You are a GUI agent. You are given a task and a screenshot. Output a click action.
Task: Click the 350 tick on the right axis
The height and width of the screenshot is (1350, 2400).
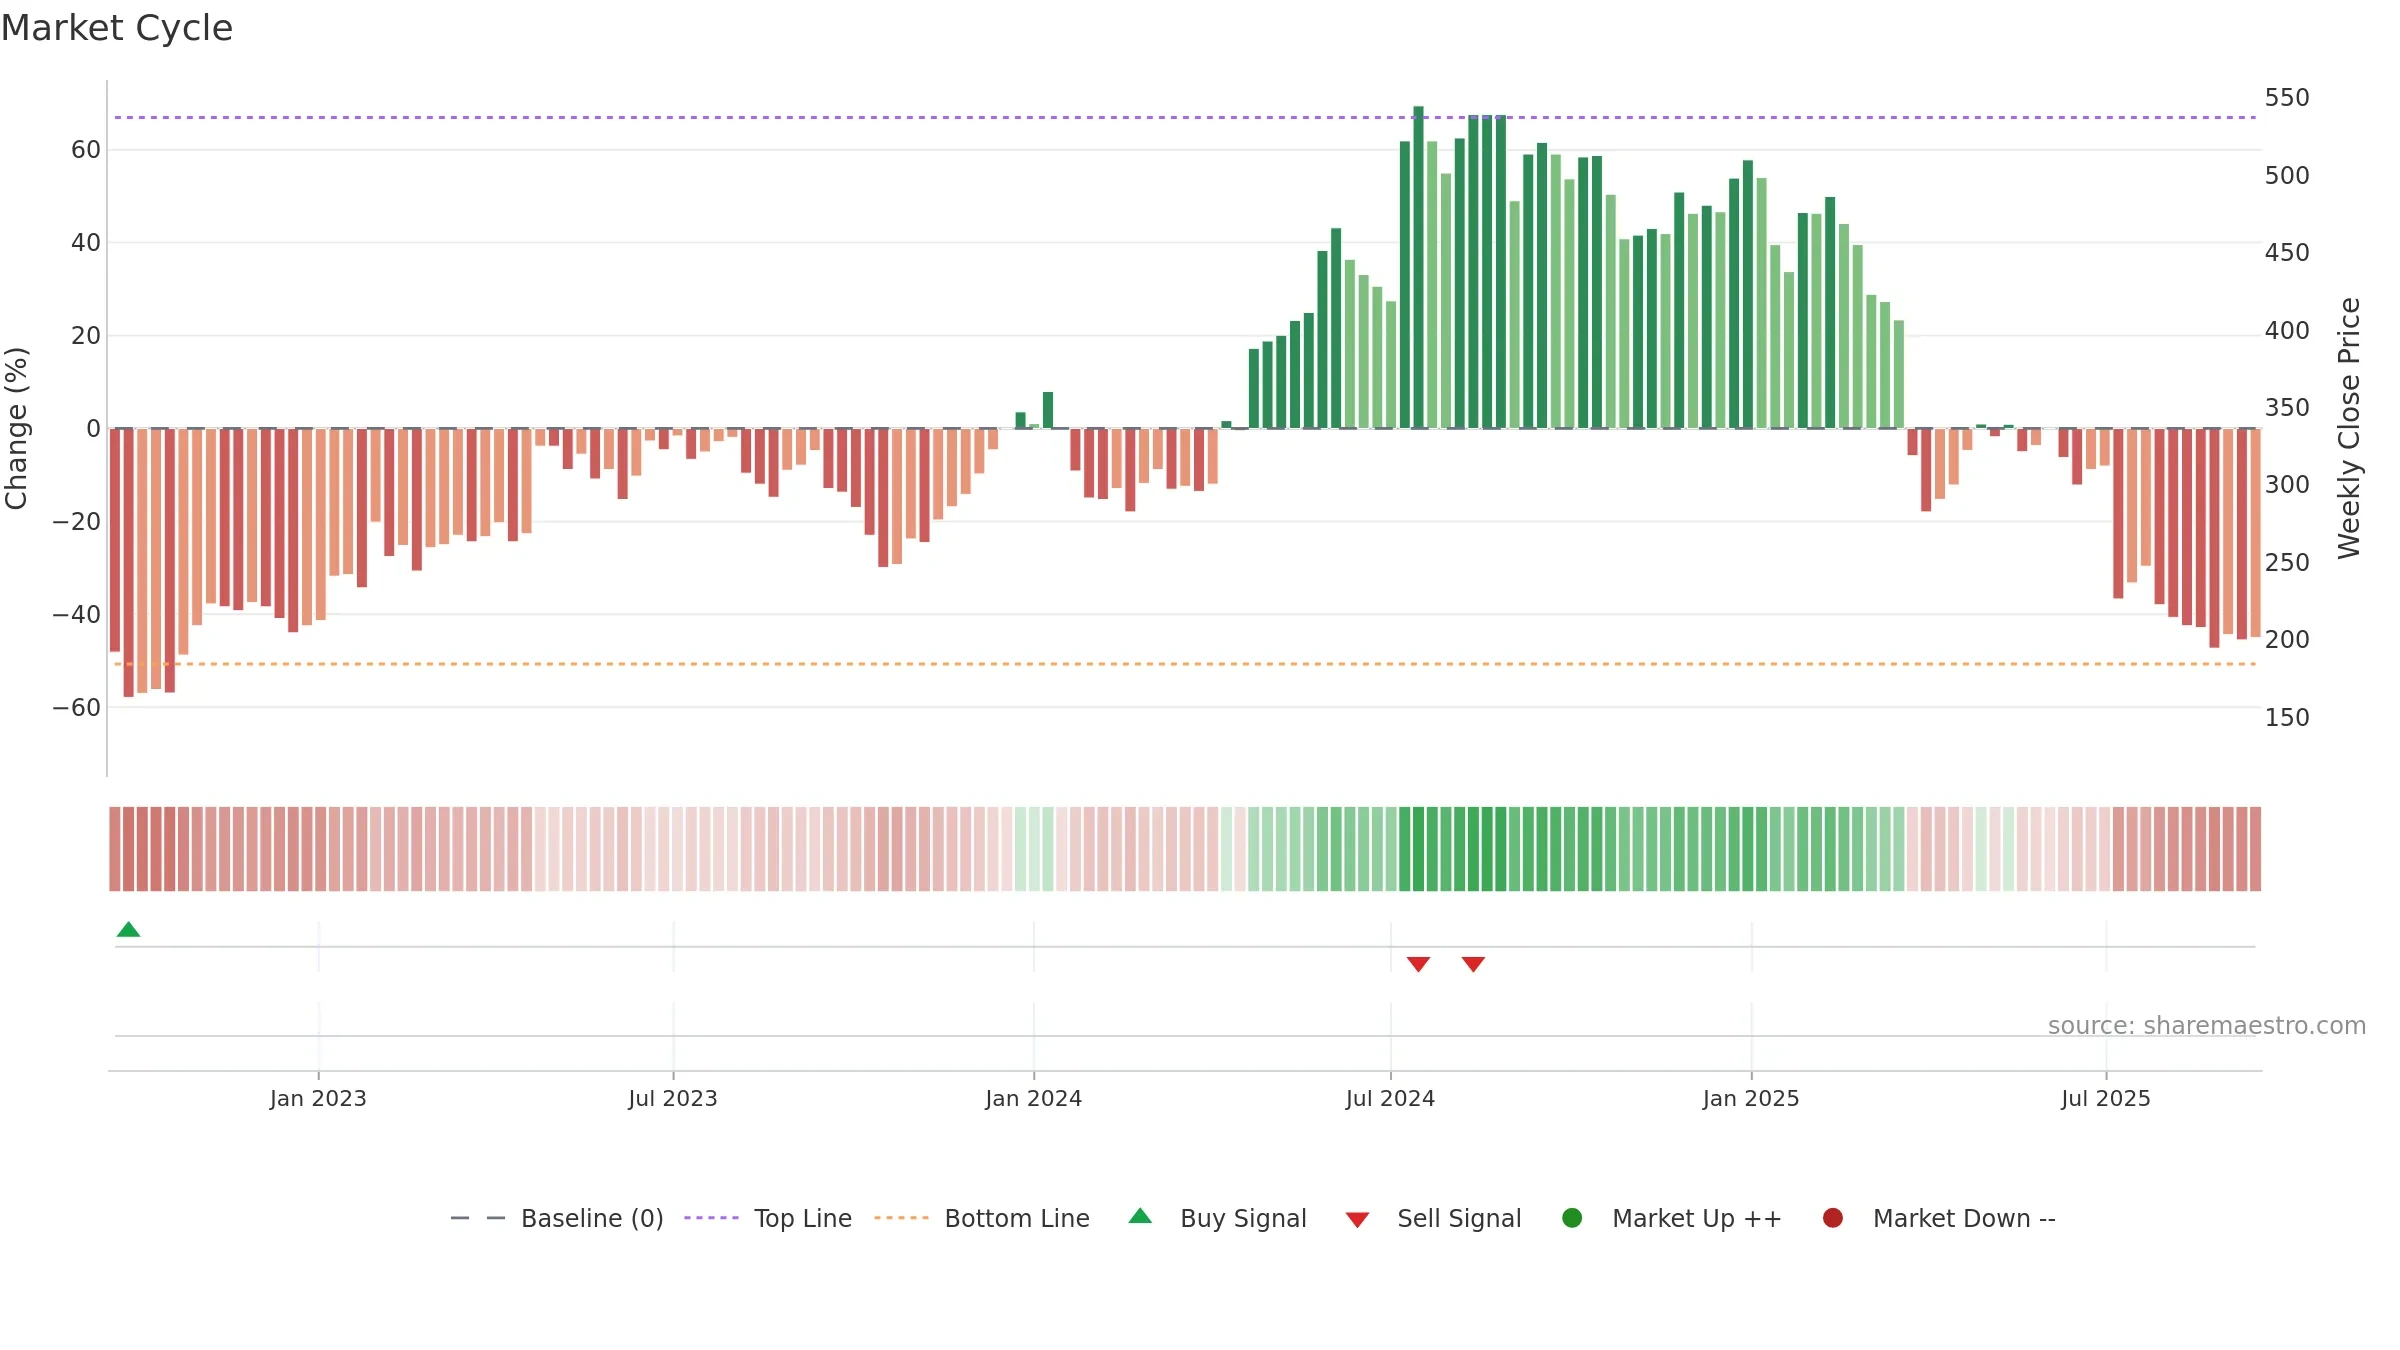(x=2287, y=408)
